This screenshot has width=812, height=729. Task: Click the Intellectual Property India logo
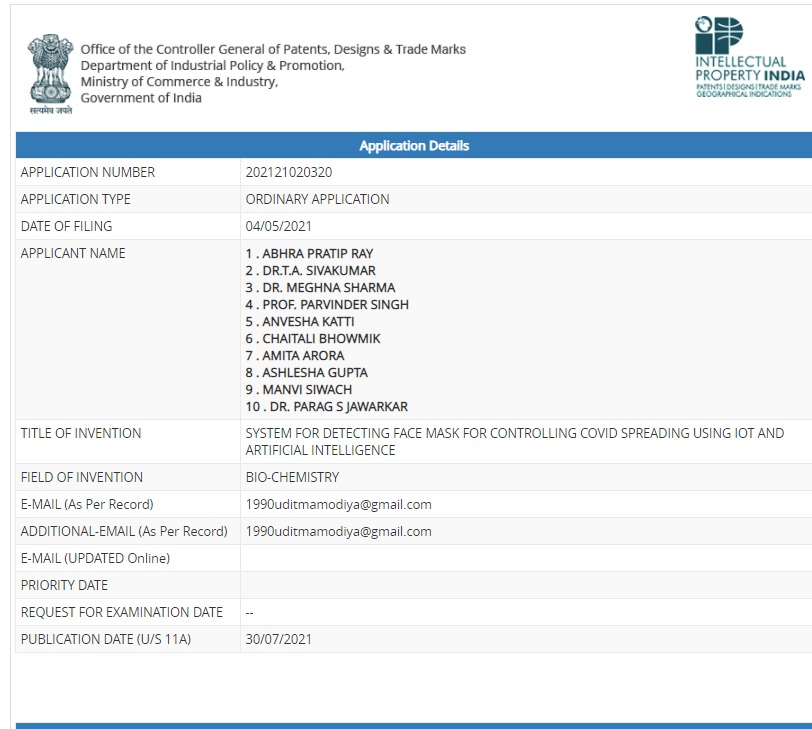point(748,57)
